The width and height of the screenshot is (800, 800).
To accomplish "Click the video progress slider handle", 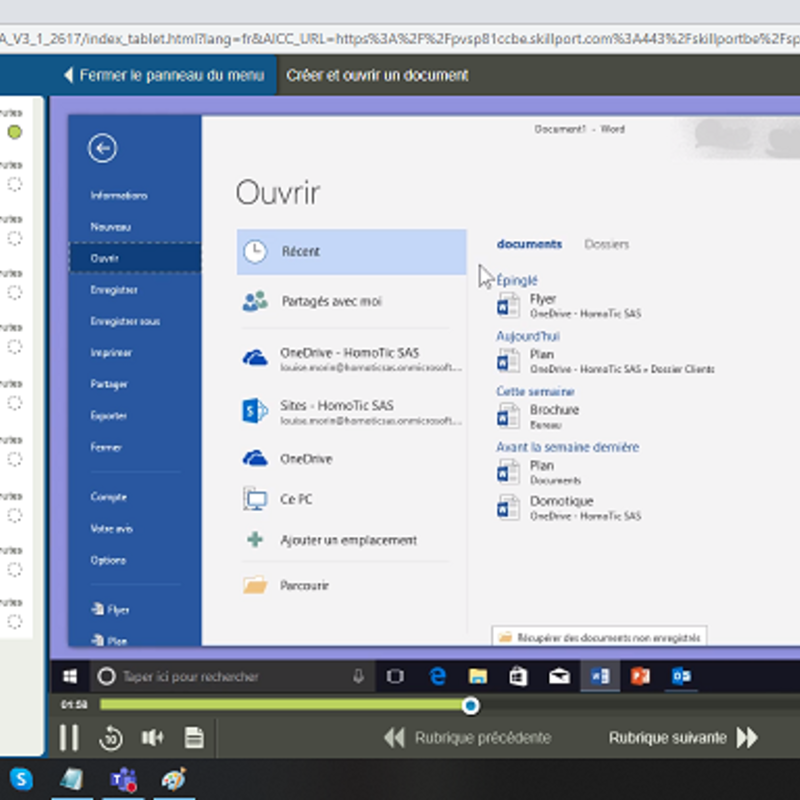I will [470, 706].
